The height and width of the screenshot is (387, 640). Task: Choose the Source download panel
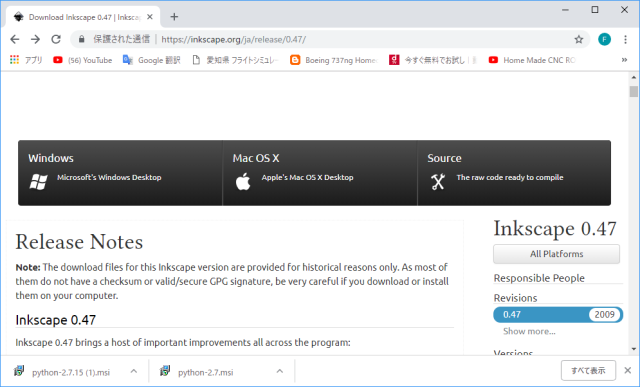point(514,173)
